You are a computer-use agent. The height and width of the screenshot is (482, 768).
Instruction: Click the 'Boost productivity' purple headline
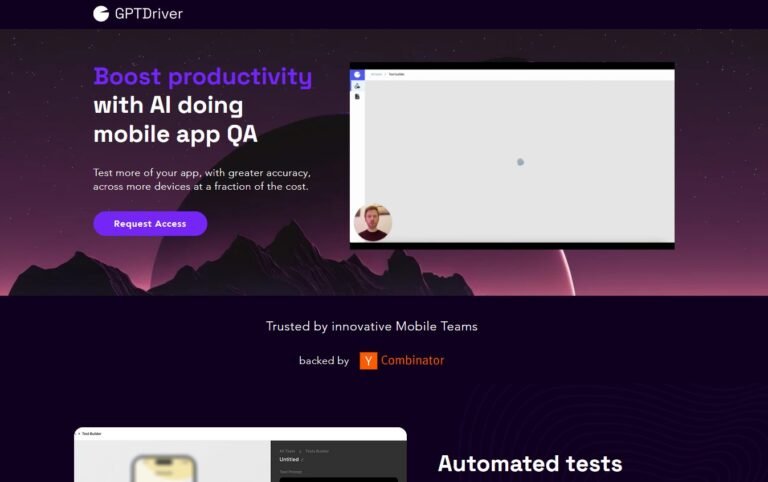point(202,77)
